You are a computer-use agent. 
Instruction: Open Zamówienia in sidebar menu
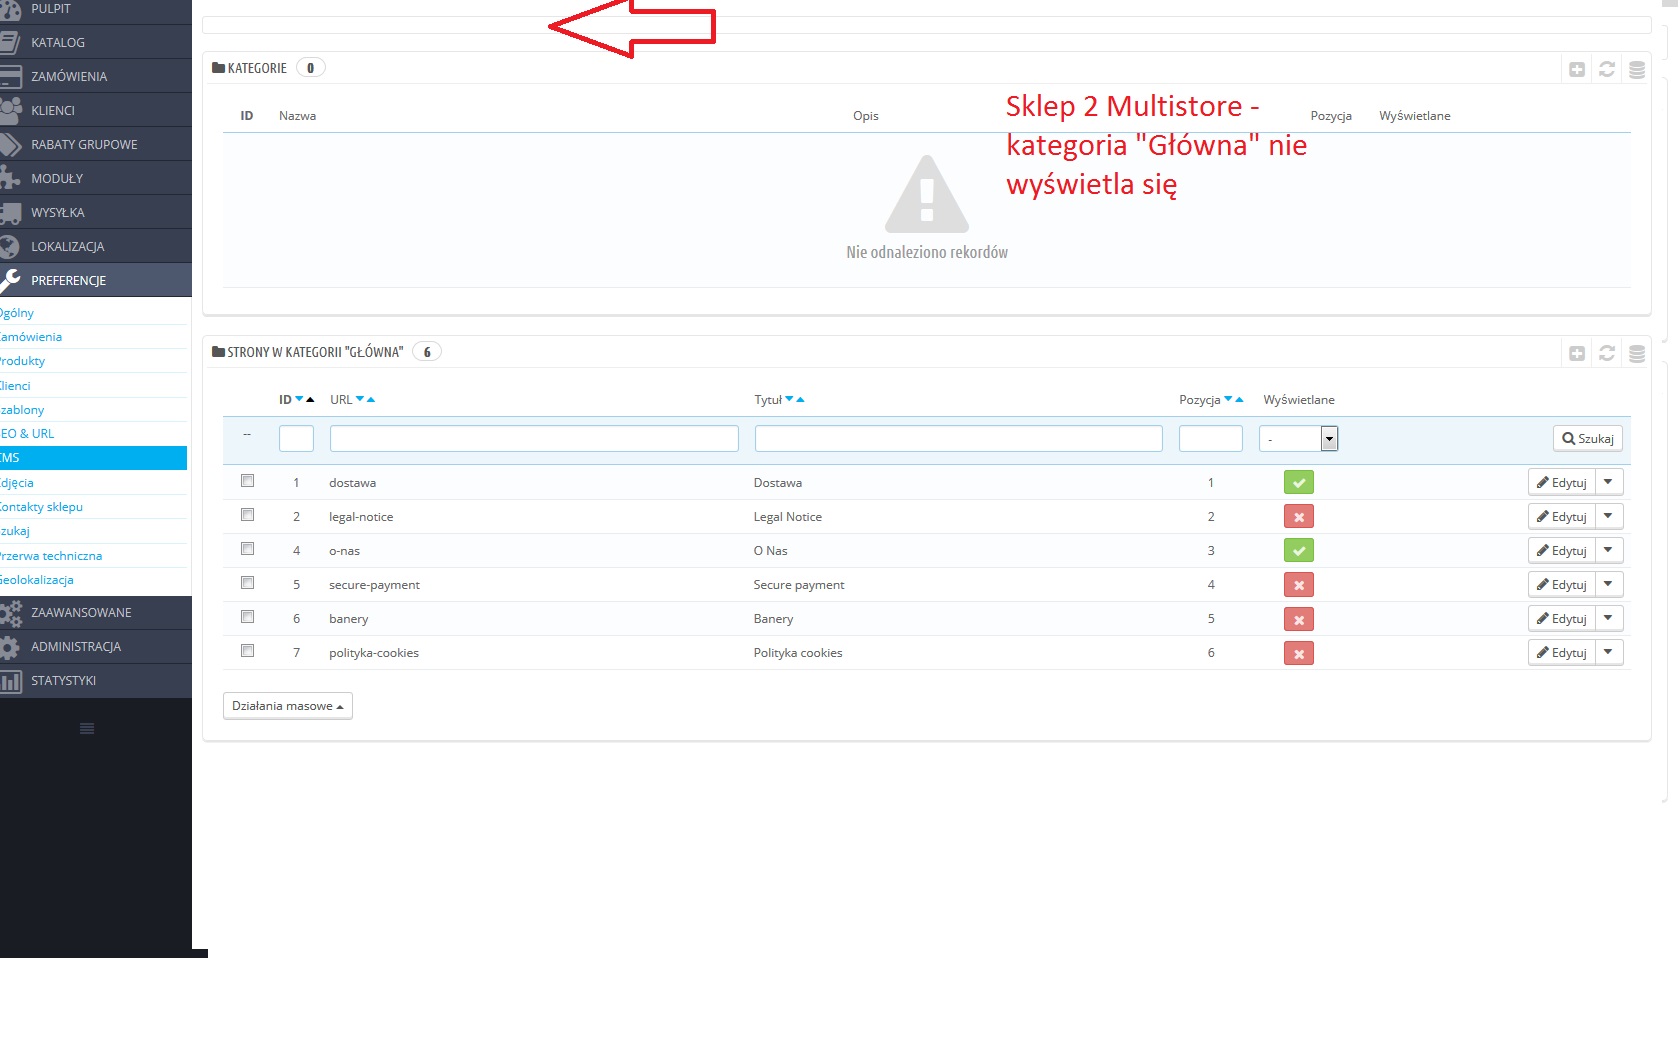(96, 76)
